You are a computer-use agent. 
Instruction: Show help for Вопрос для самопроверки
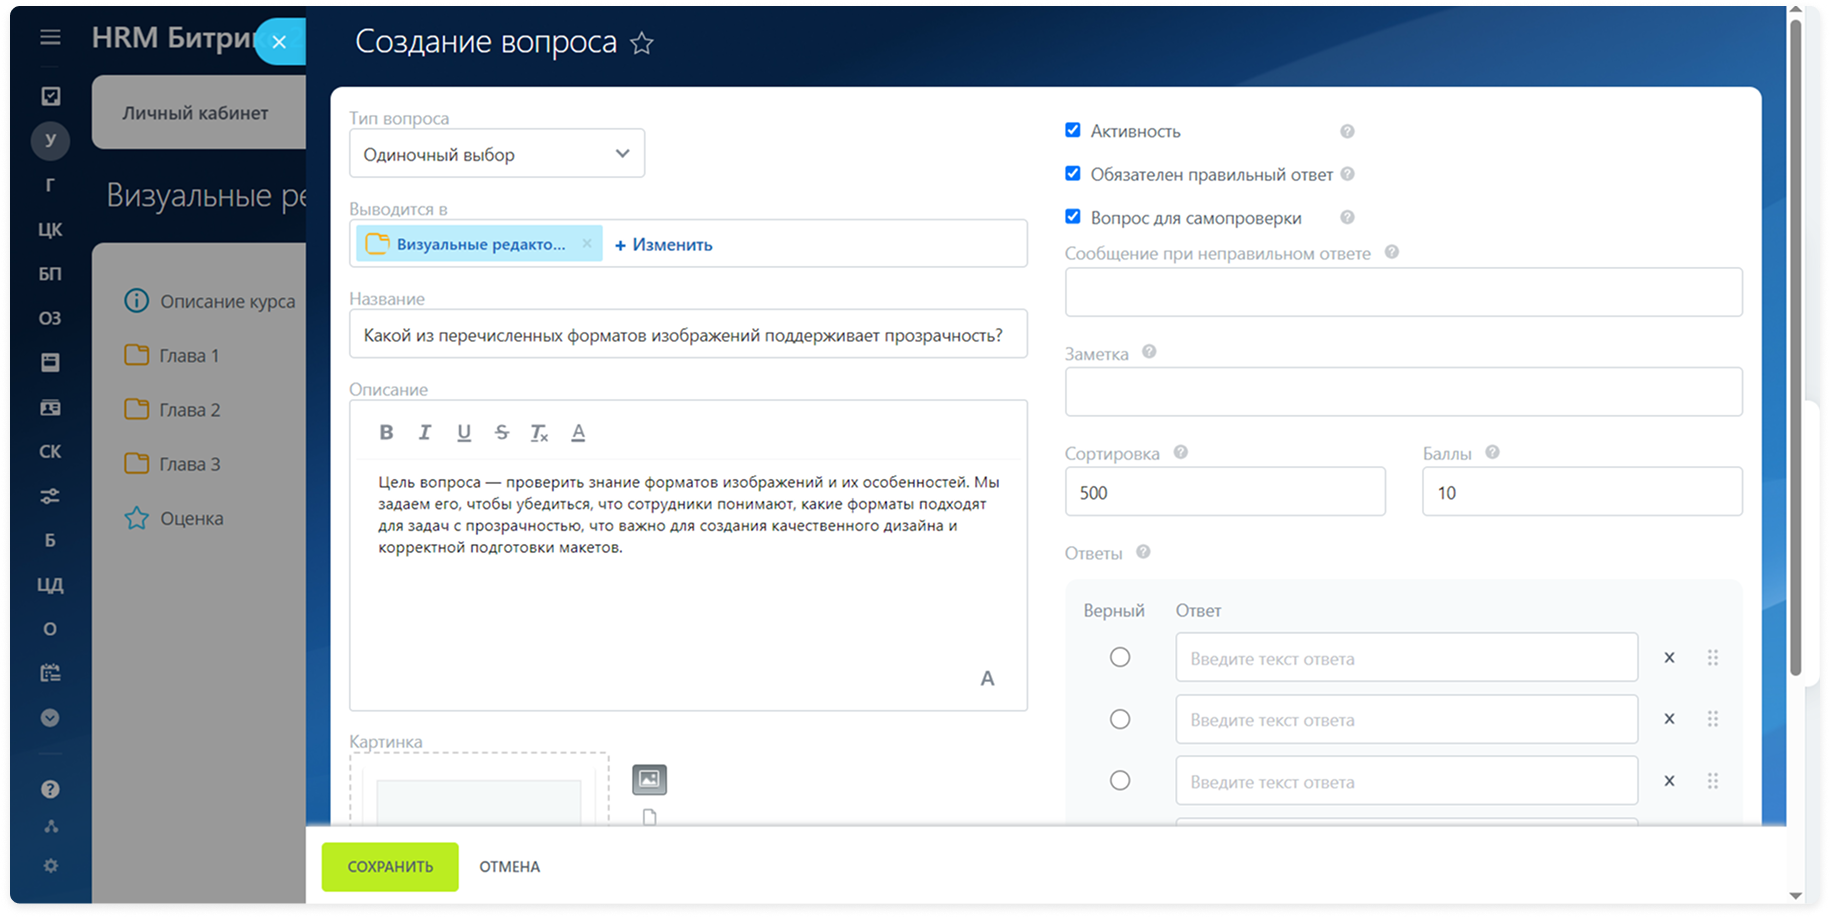[x=1347, y=217]
